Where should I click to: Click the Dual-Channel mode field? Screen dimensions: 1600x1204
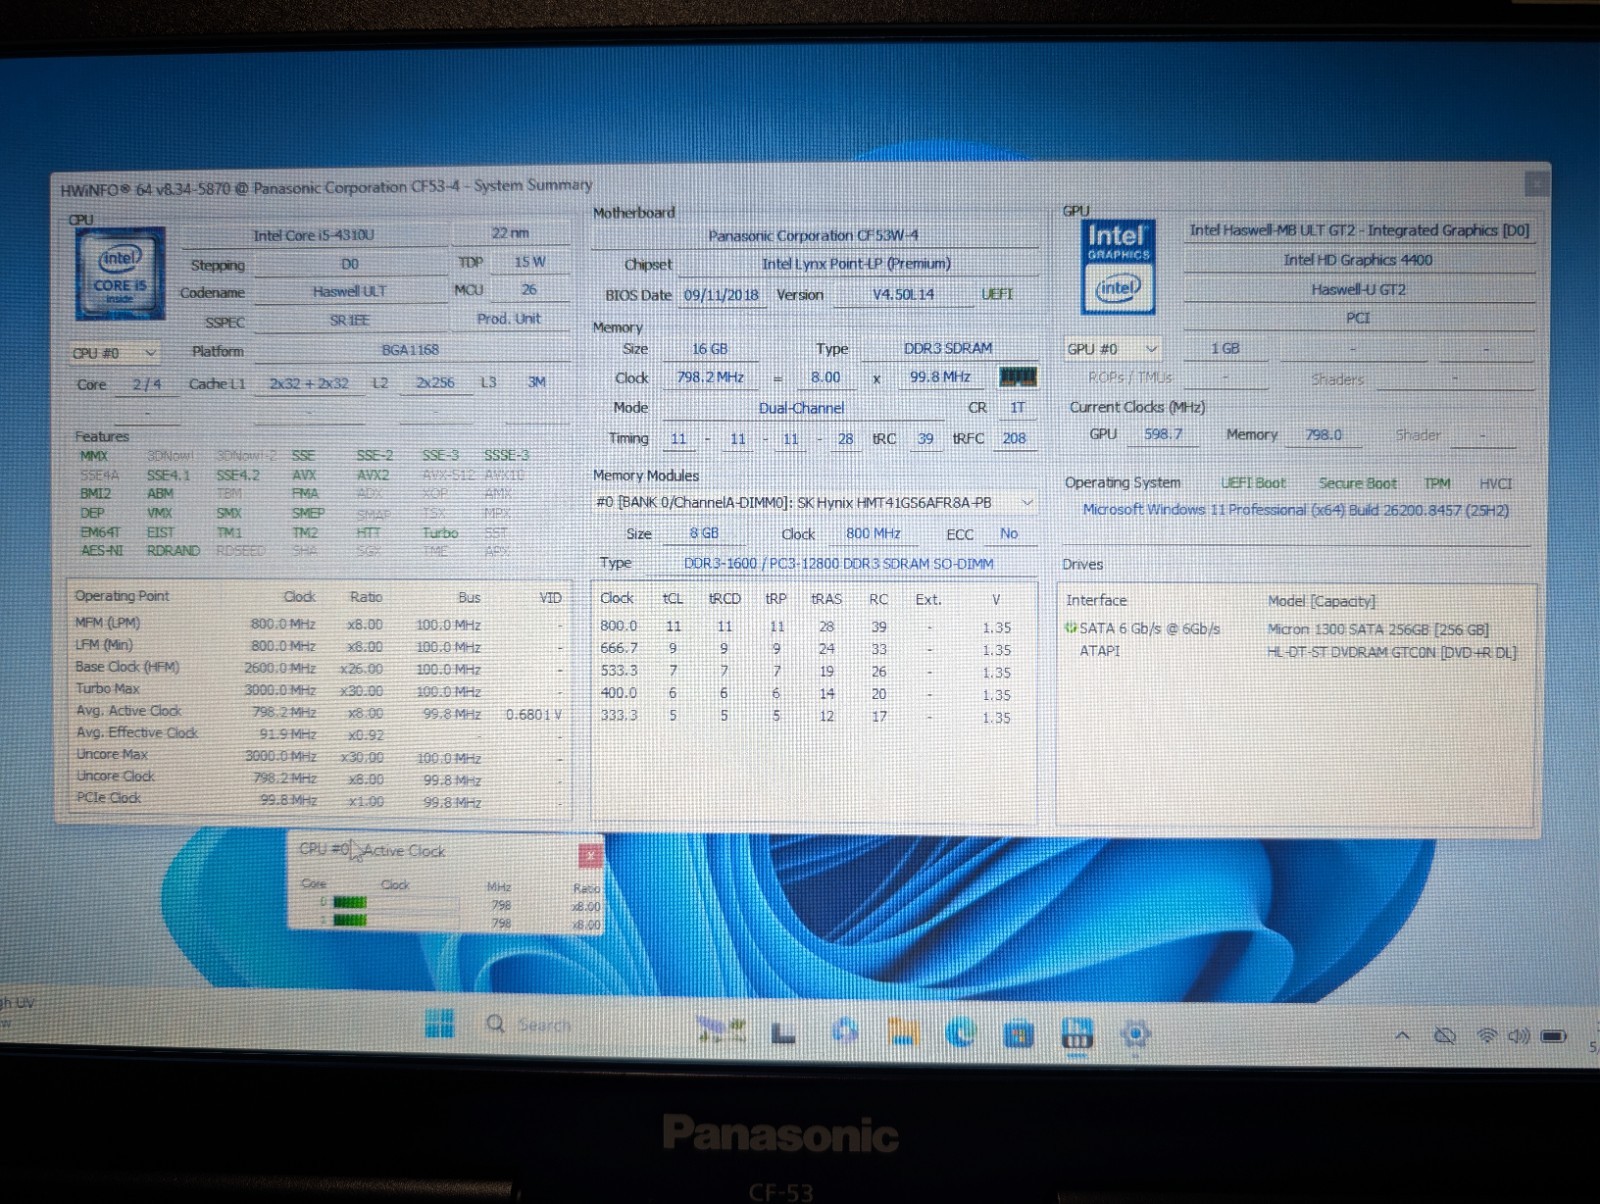point(801,408)
